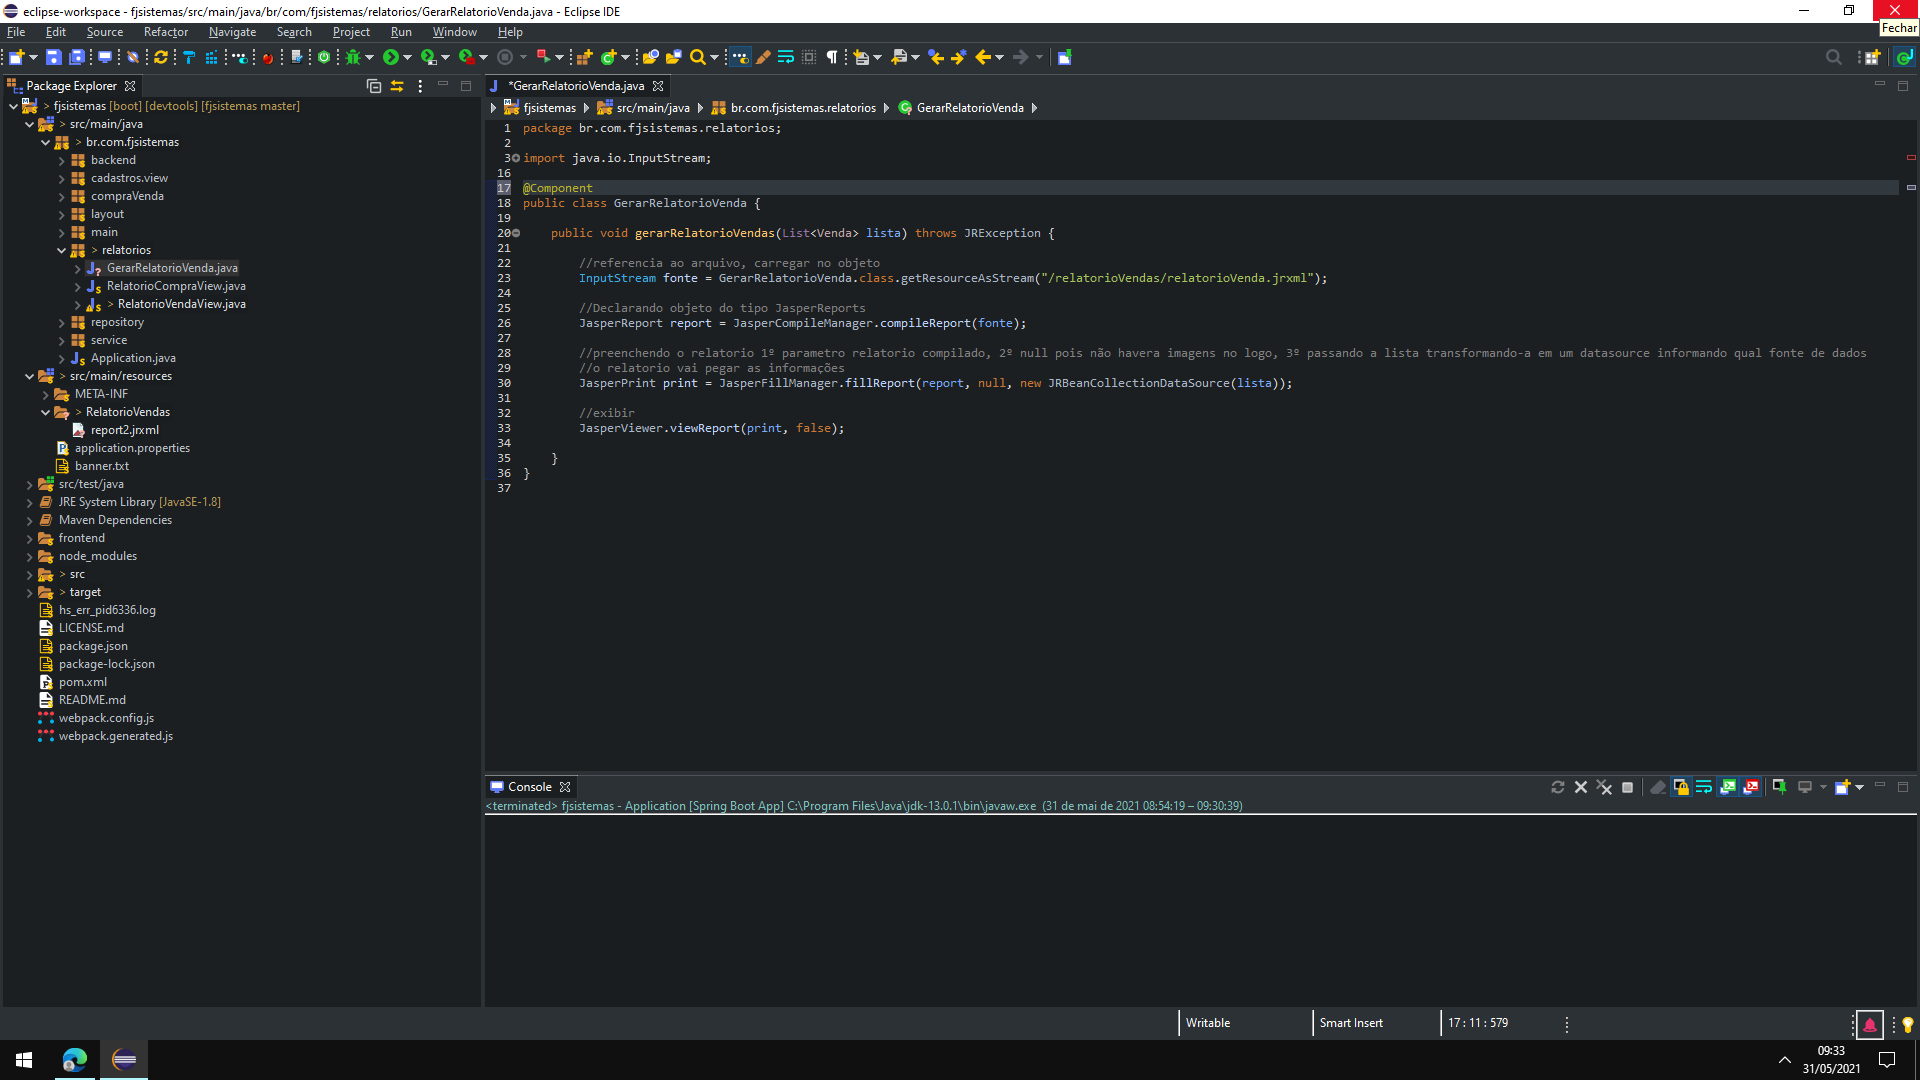Open Package Explorer view menu dots
The height and width of the screenshot is (1080, 1920).
click(420, 86)
